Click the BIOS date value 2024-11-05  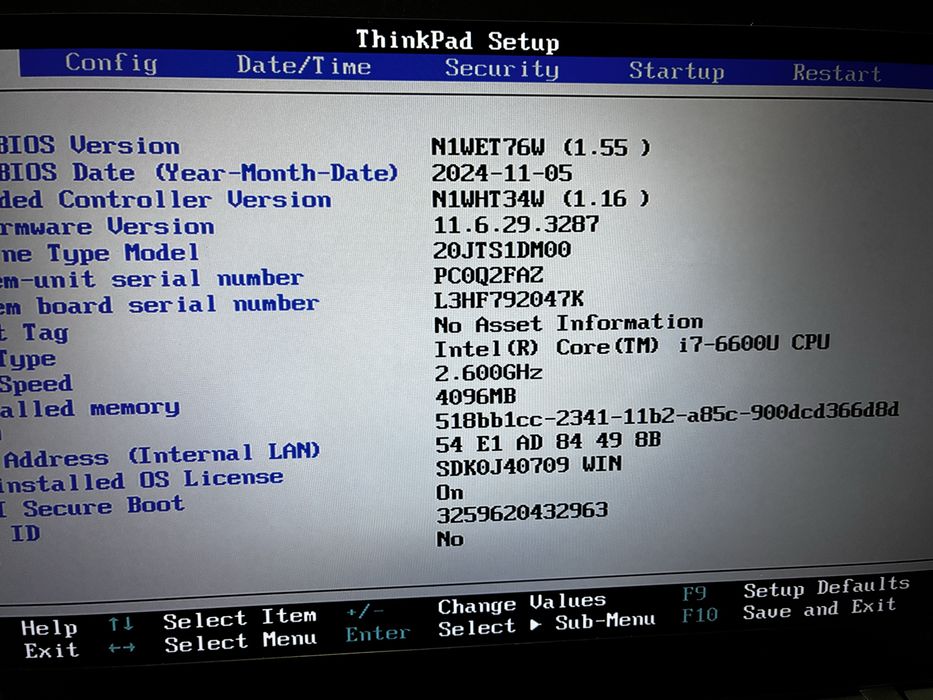(x=502, y=173)
